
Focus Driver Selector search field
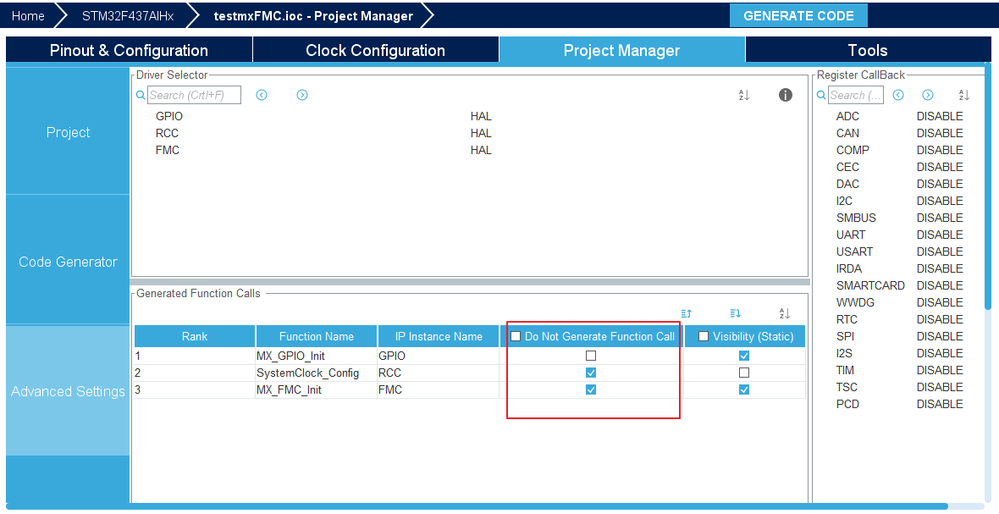194,95
